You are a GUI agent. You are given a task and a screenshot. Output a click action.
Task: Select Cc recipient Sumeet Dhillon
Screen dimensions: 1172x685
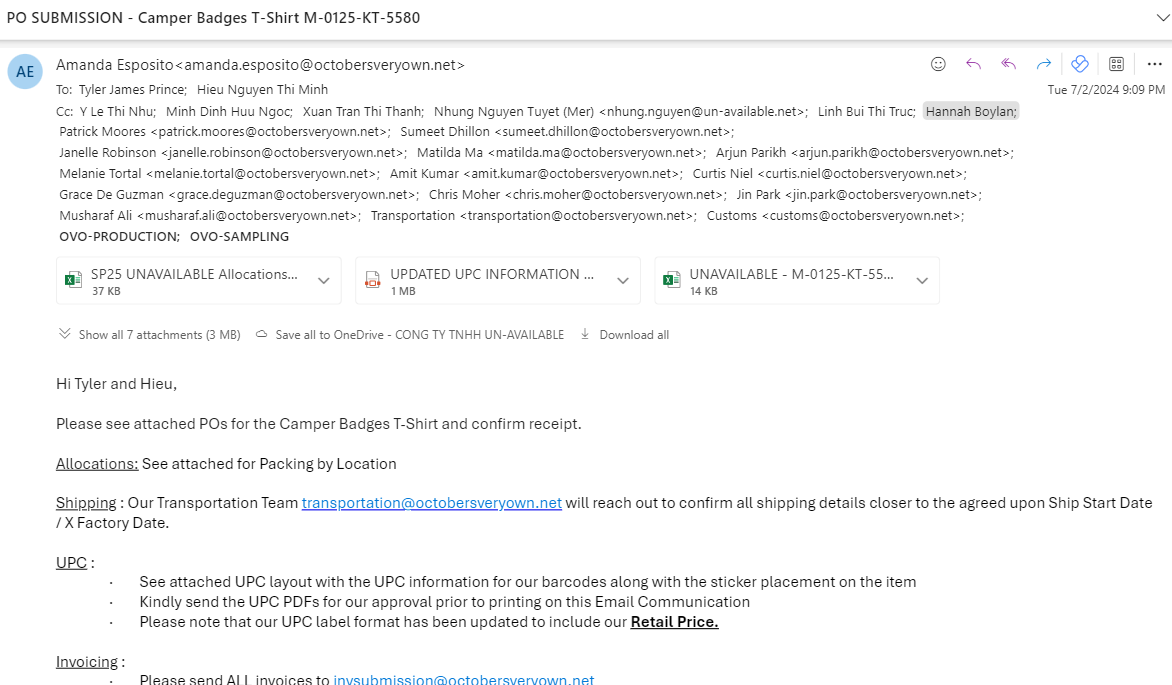[567, 132]
